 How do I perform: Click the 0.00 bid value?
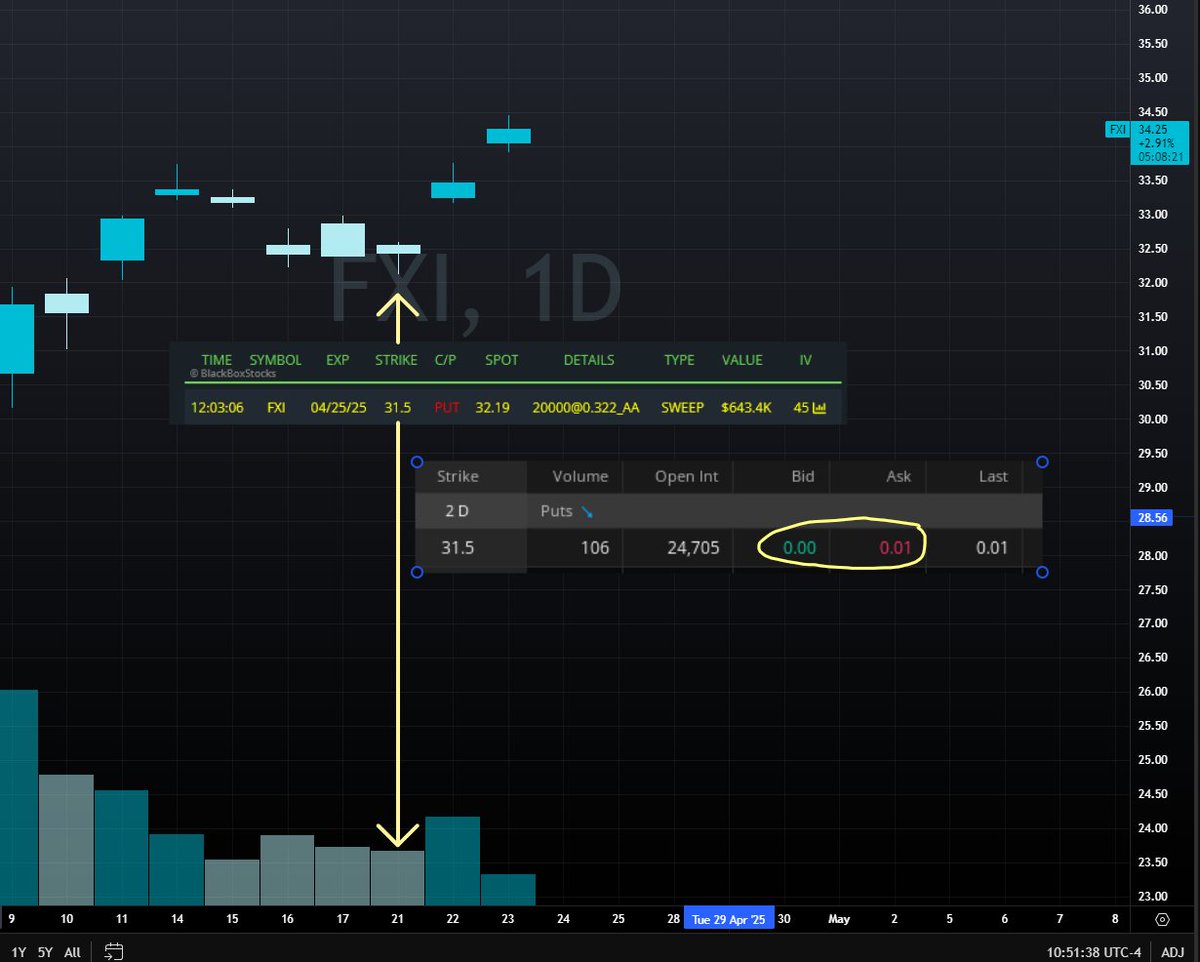800,548
